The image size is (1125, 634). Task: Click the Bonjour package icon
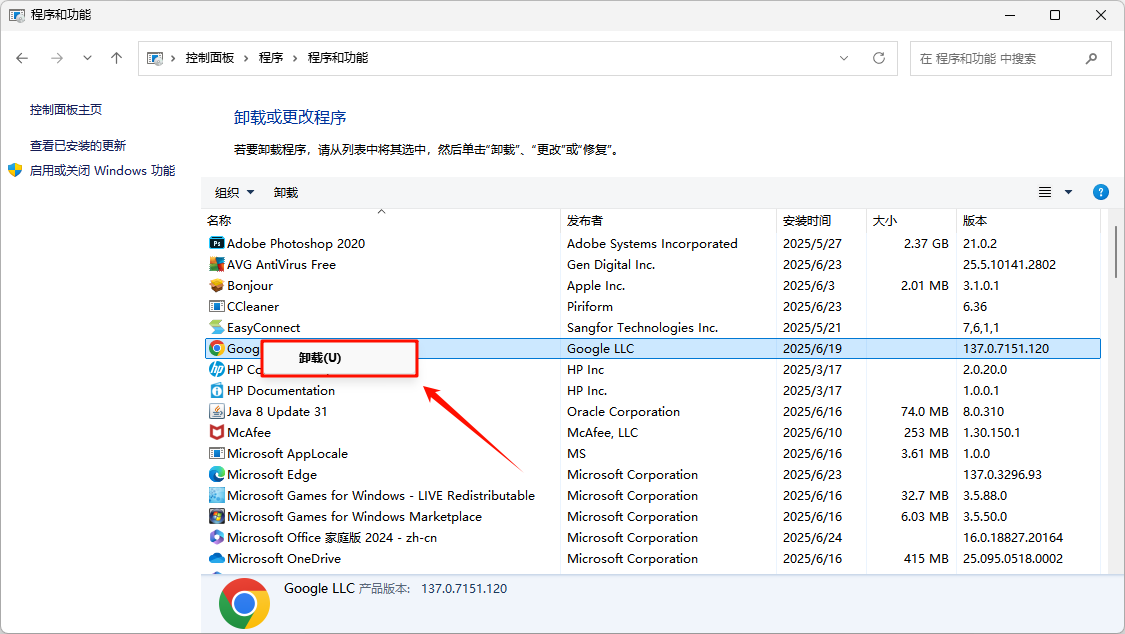pyautogui.click(x=217, y=285)
